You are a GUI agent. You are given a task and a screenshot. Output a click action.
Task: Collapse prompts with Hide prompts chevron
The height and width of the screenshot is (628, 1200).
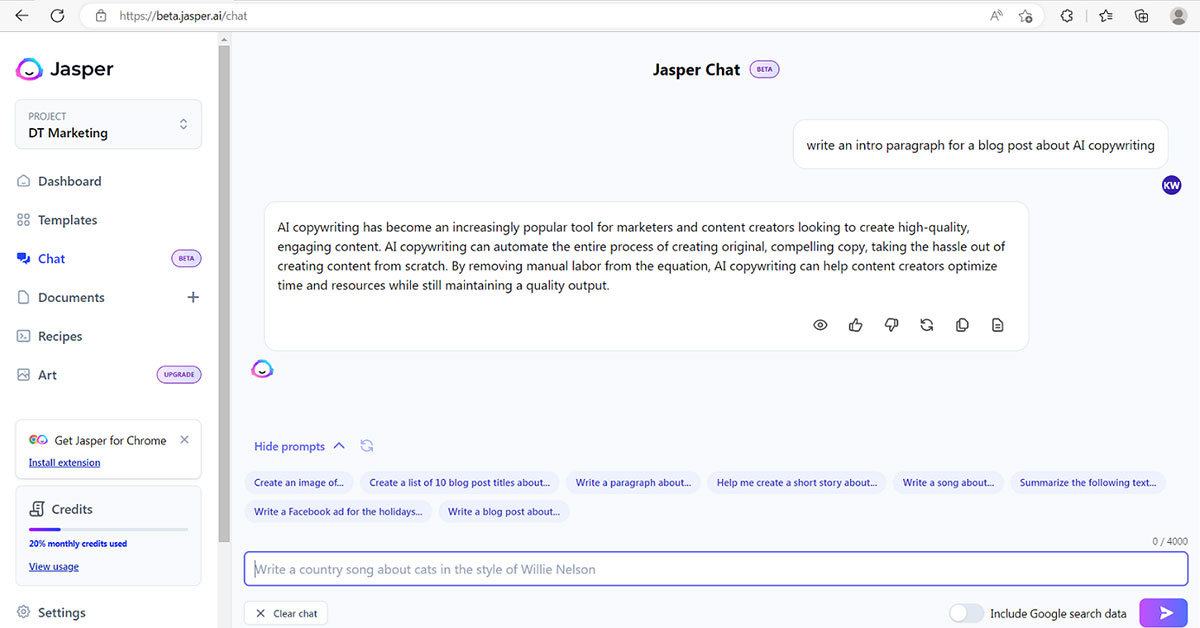click(x=339, y=446)
